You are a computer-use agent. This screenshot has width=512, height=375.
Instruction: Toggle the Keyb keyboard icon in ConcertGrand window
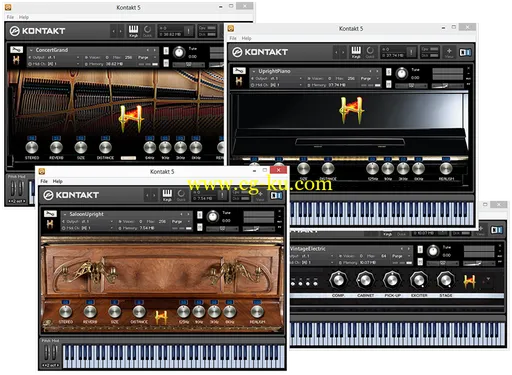[x=133, y=31]
